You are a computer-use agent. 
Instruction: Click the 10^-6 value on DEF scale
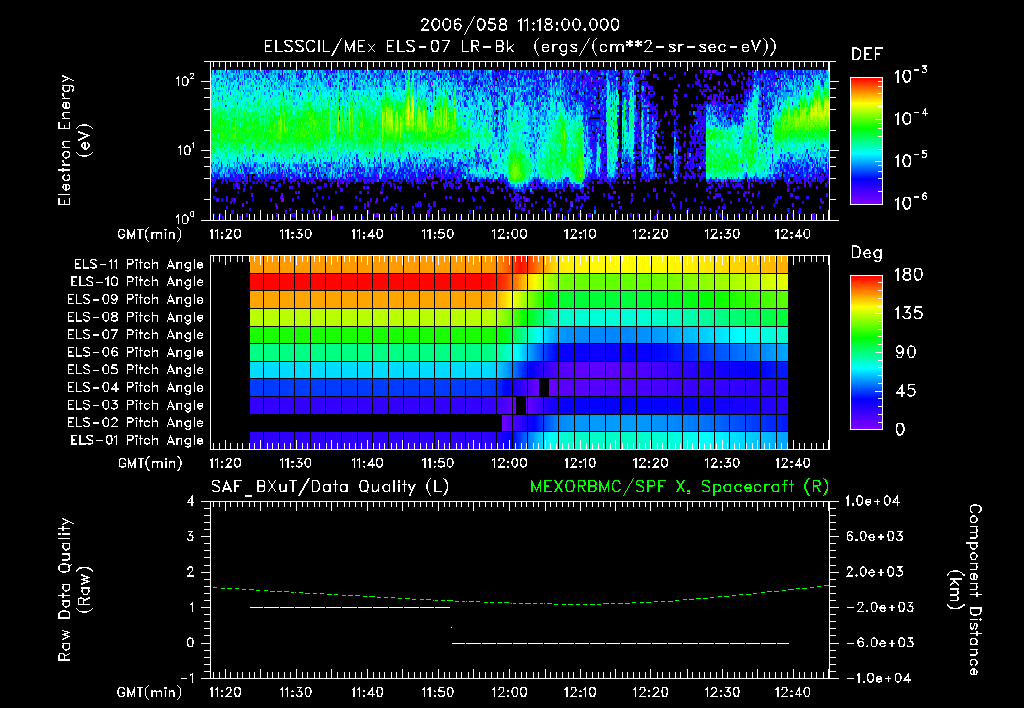coord(910,202)
